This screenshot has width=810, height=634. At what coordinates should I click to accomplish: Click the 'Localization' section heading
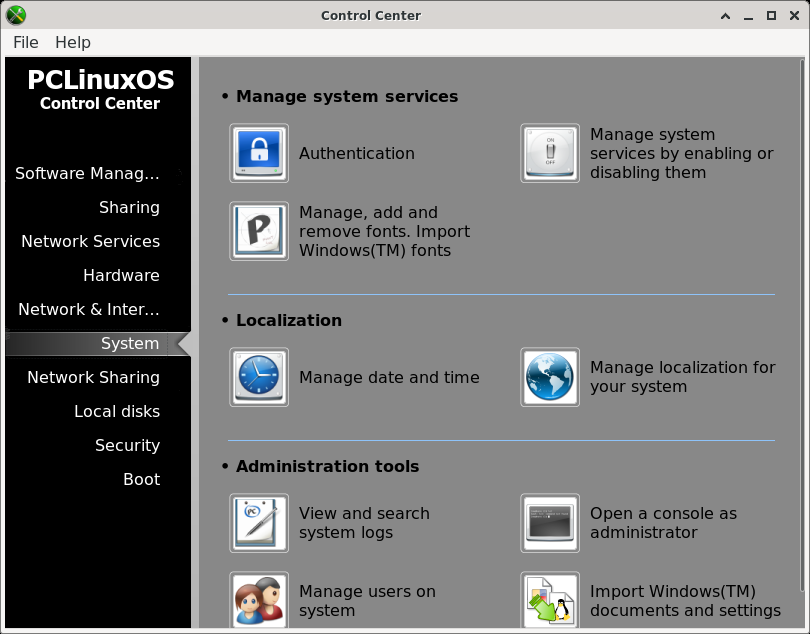(x=289, y=320)
